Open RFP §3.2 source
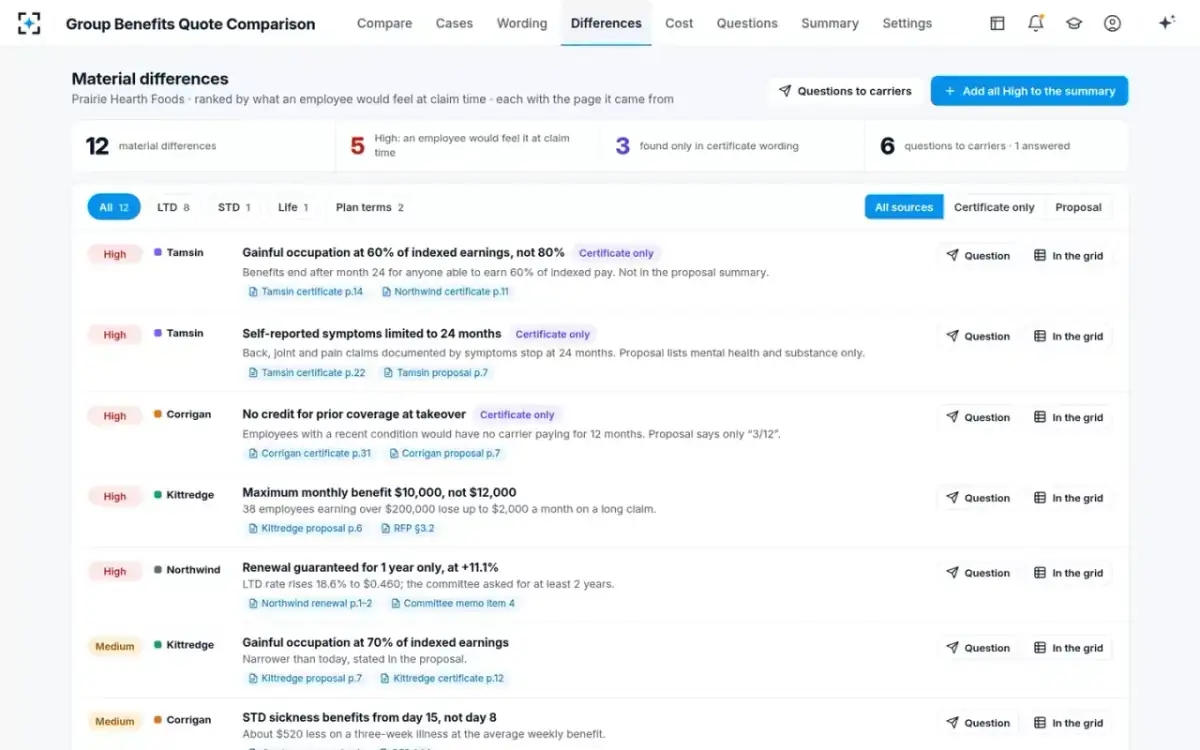This screenshot has width=1200, height=750. tap(407, 528)
